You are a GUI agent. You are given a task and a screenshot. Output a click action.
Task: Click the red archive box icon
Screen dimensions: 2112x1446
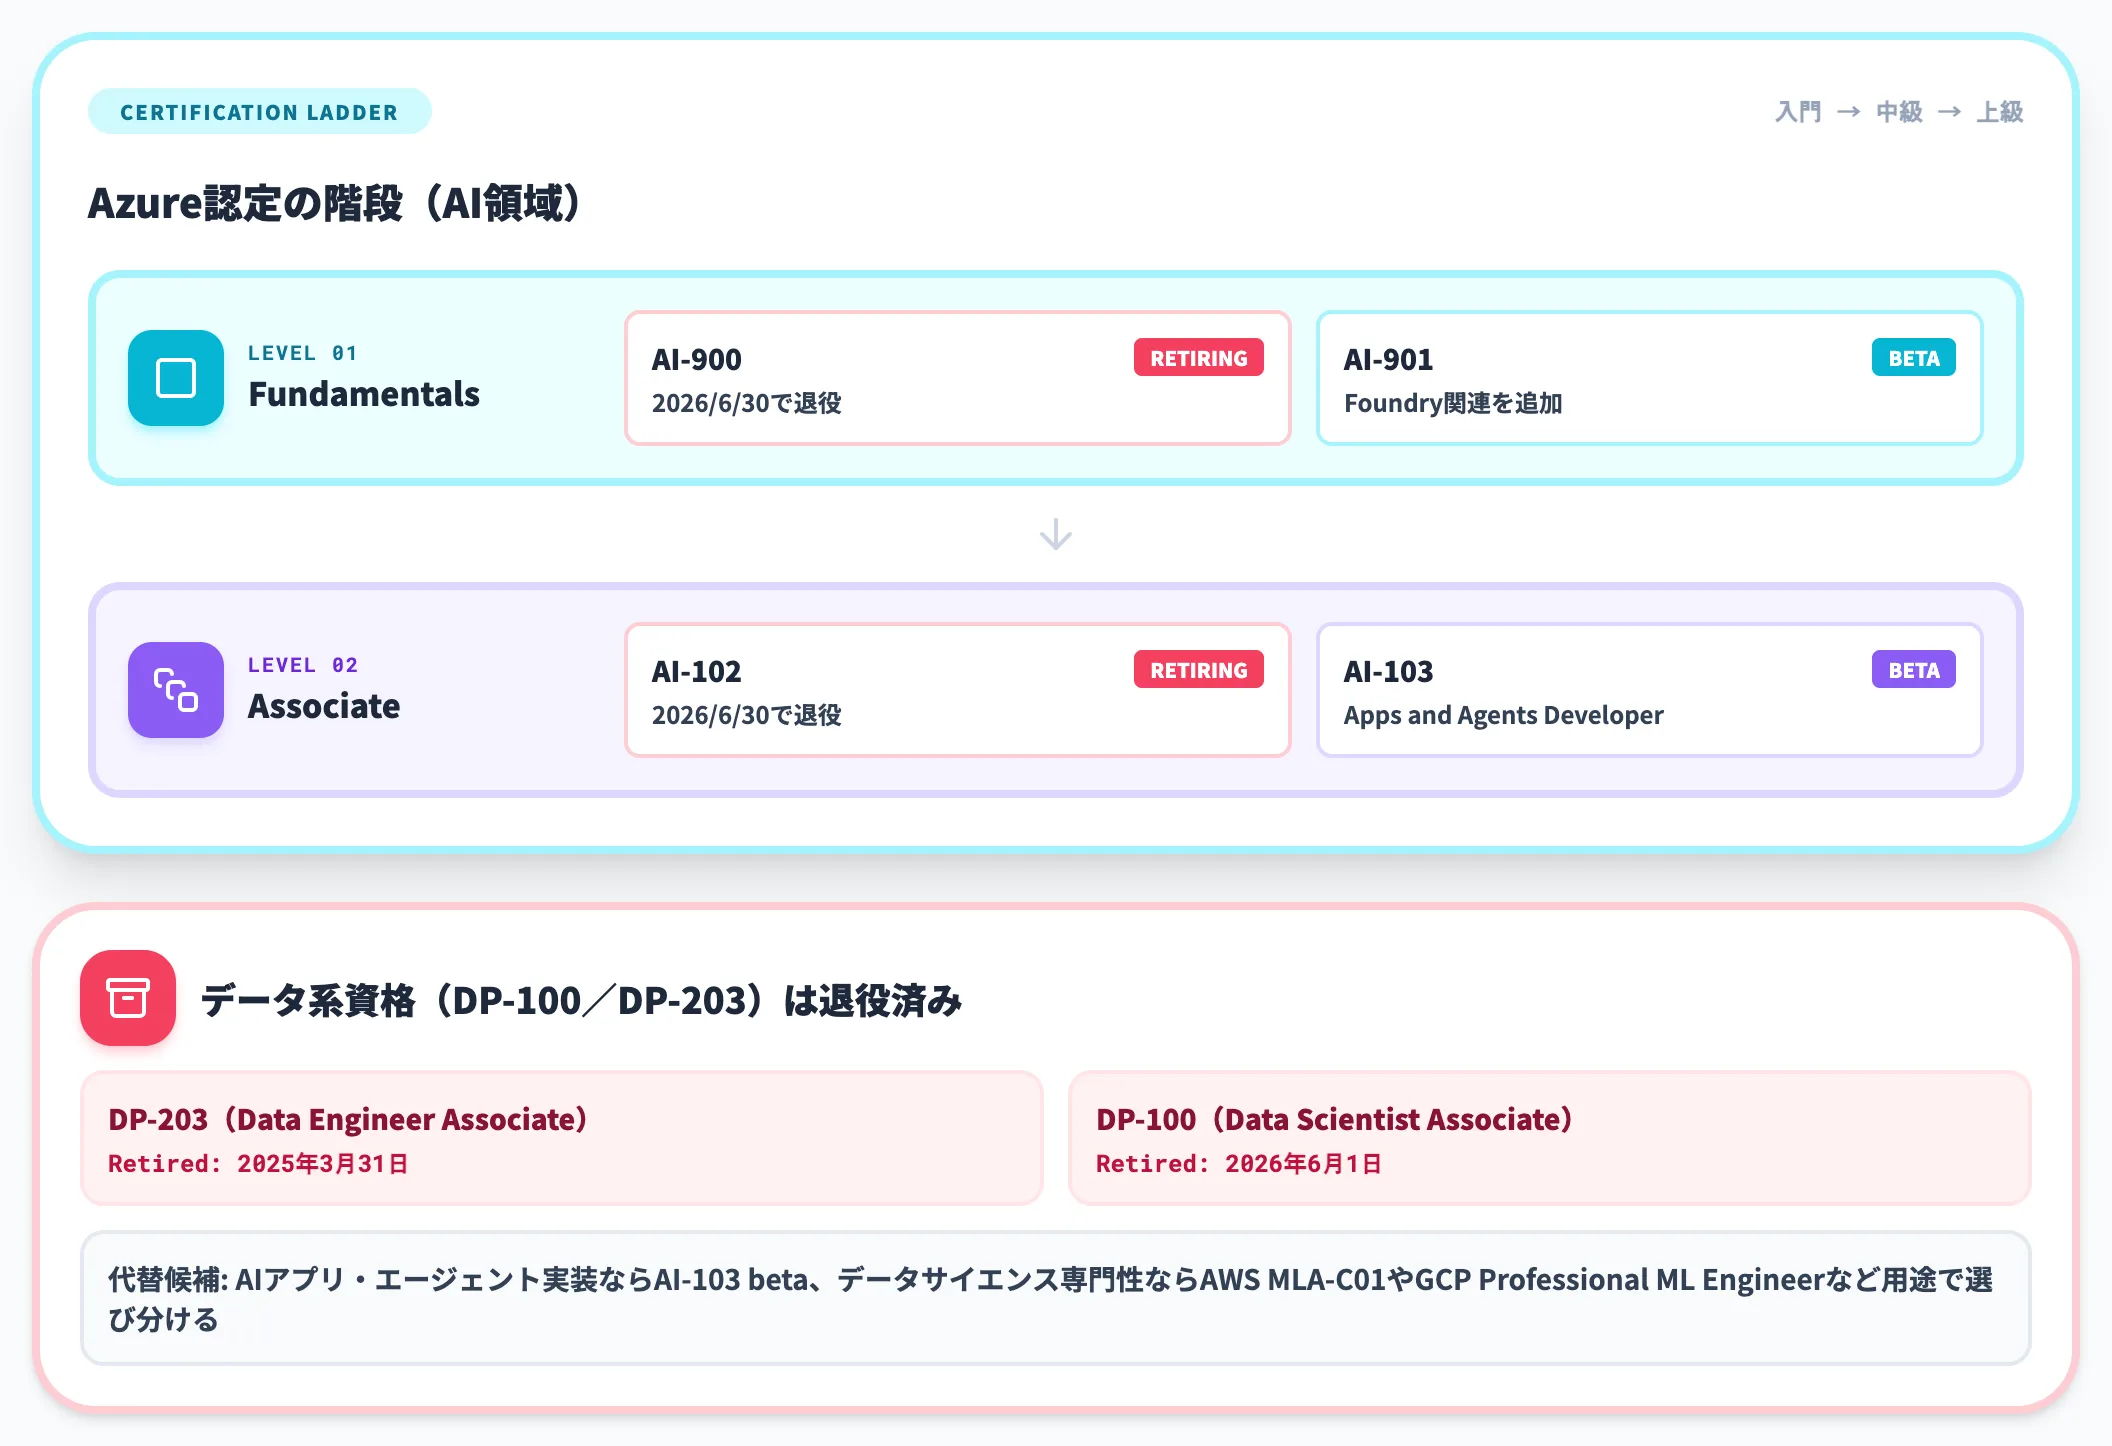click(x=128, y=998)
